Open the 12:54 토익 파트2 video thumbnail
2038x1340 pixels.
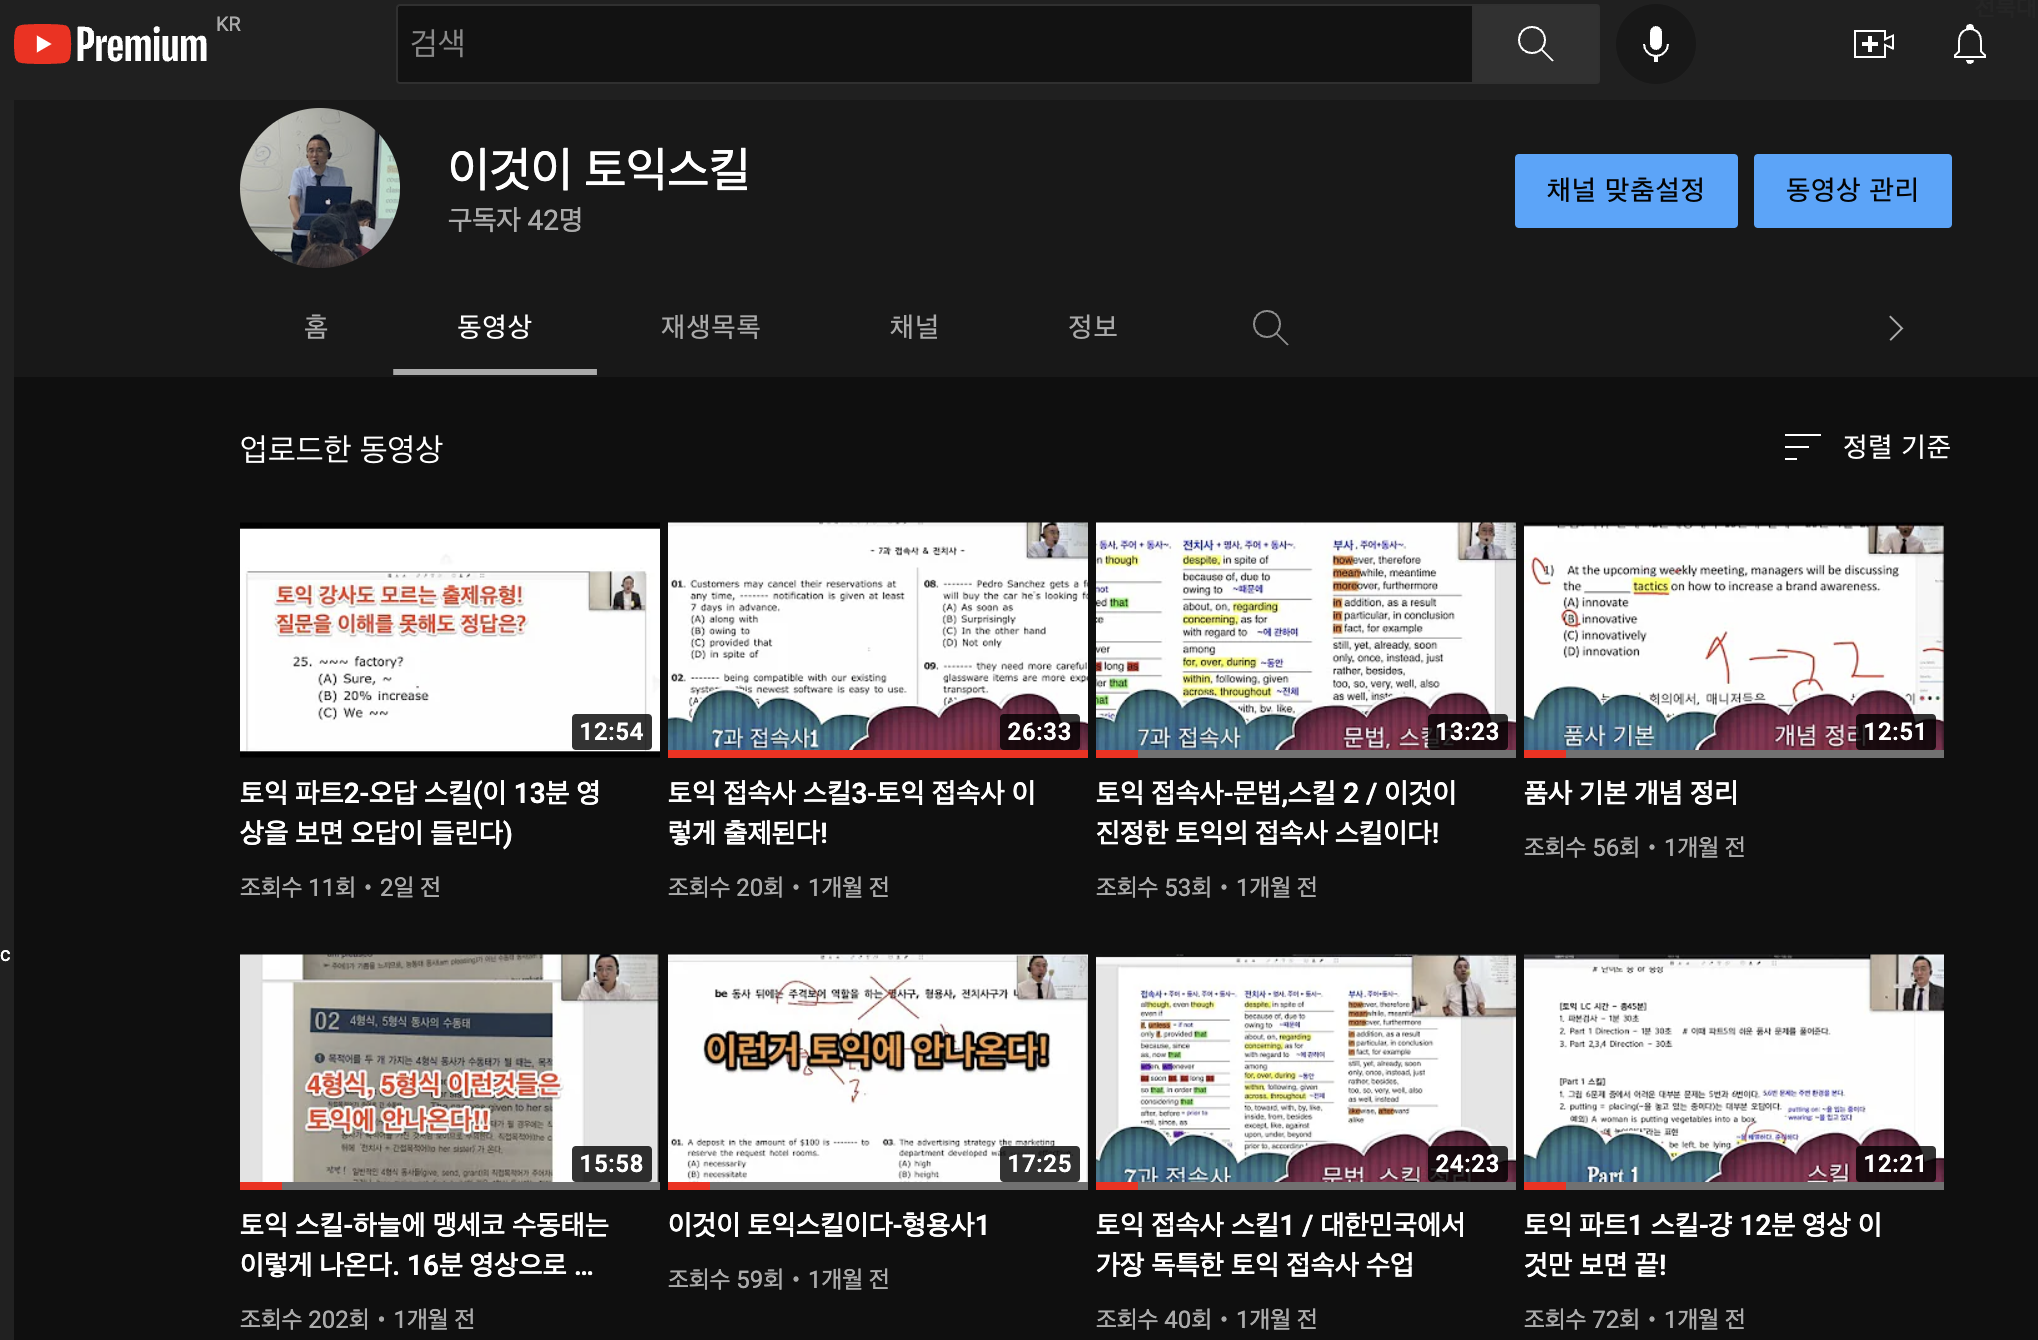(x=449, y=638)
